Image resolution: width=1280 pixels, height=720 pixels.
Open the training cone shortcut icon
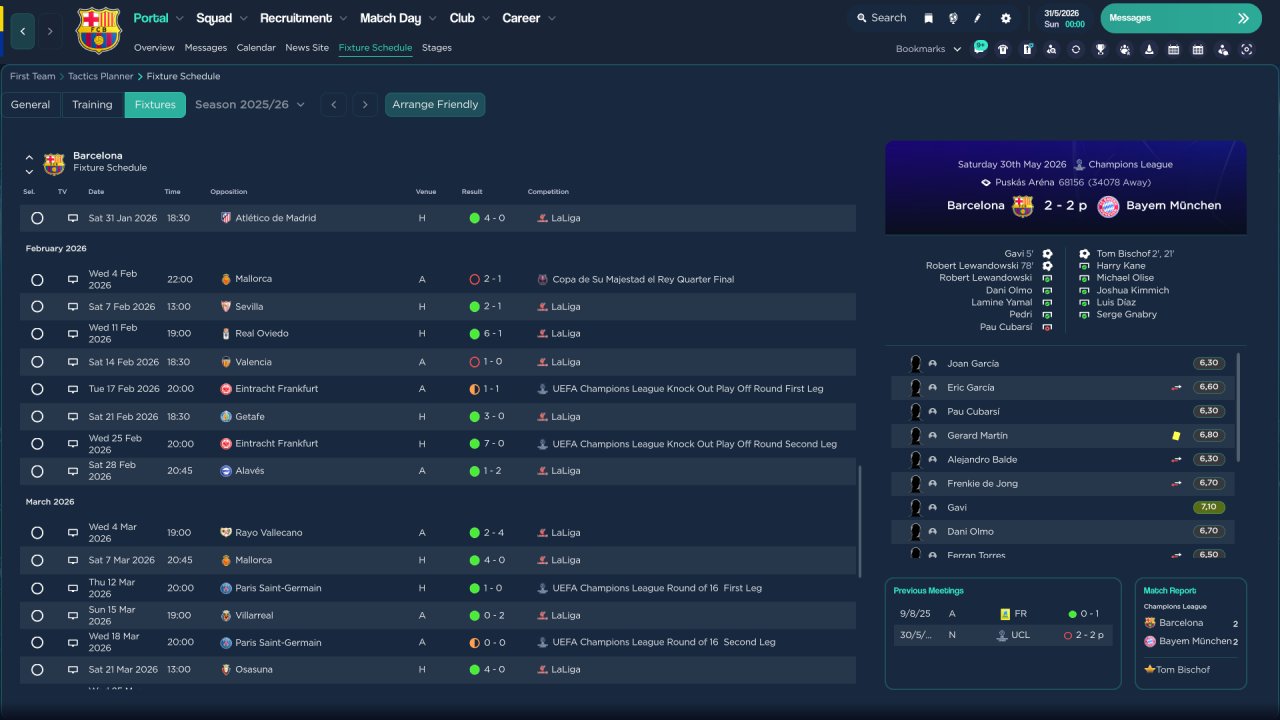tap(1149, 49)
